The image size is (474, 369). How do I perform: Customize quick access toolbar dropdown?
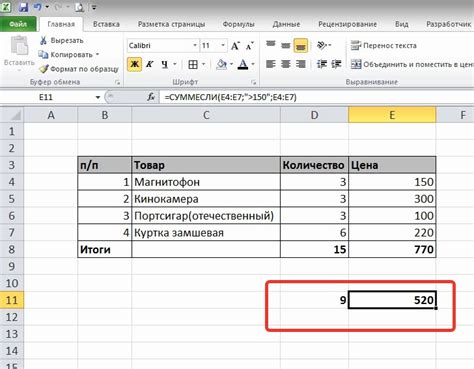coord(94,7)
